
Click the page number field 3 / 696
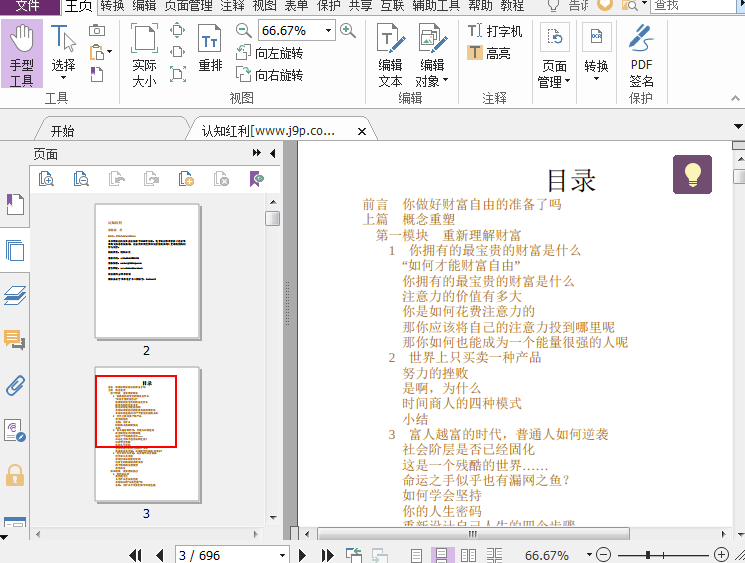232,555
